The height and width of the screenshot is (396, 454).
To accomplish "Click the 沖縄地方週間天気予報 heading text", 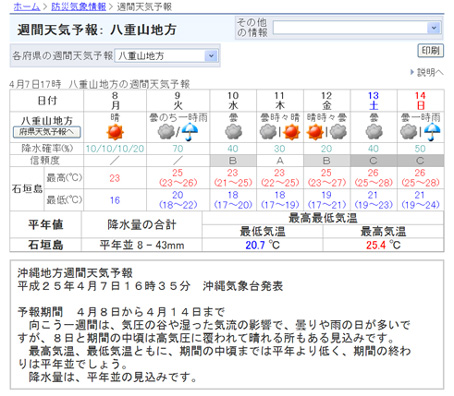I will pos(75,273).
